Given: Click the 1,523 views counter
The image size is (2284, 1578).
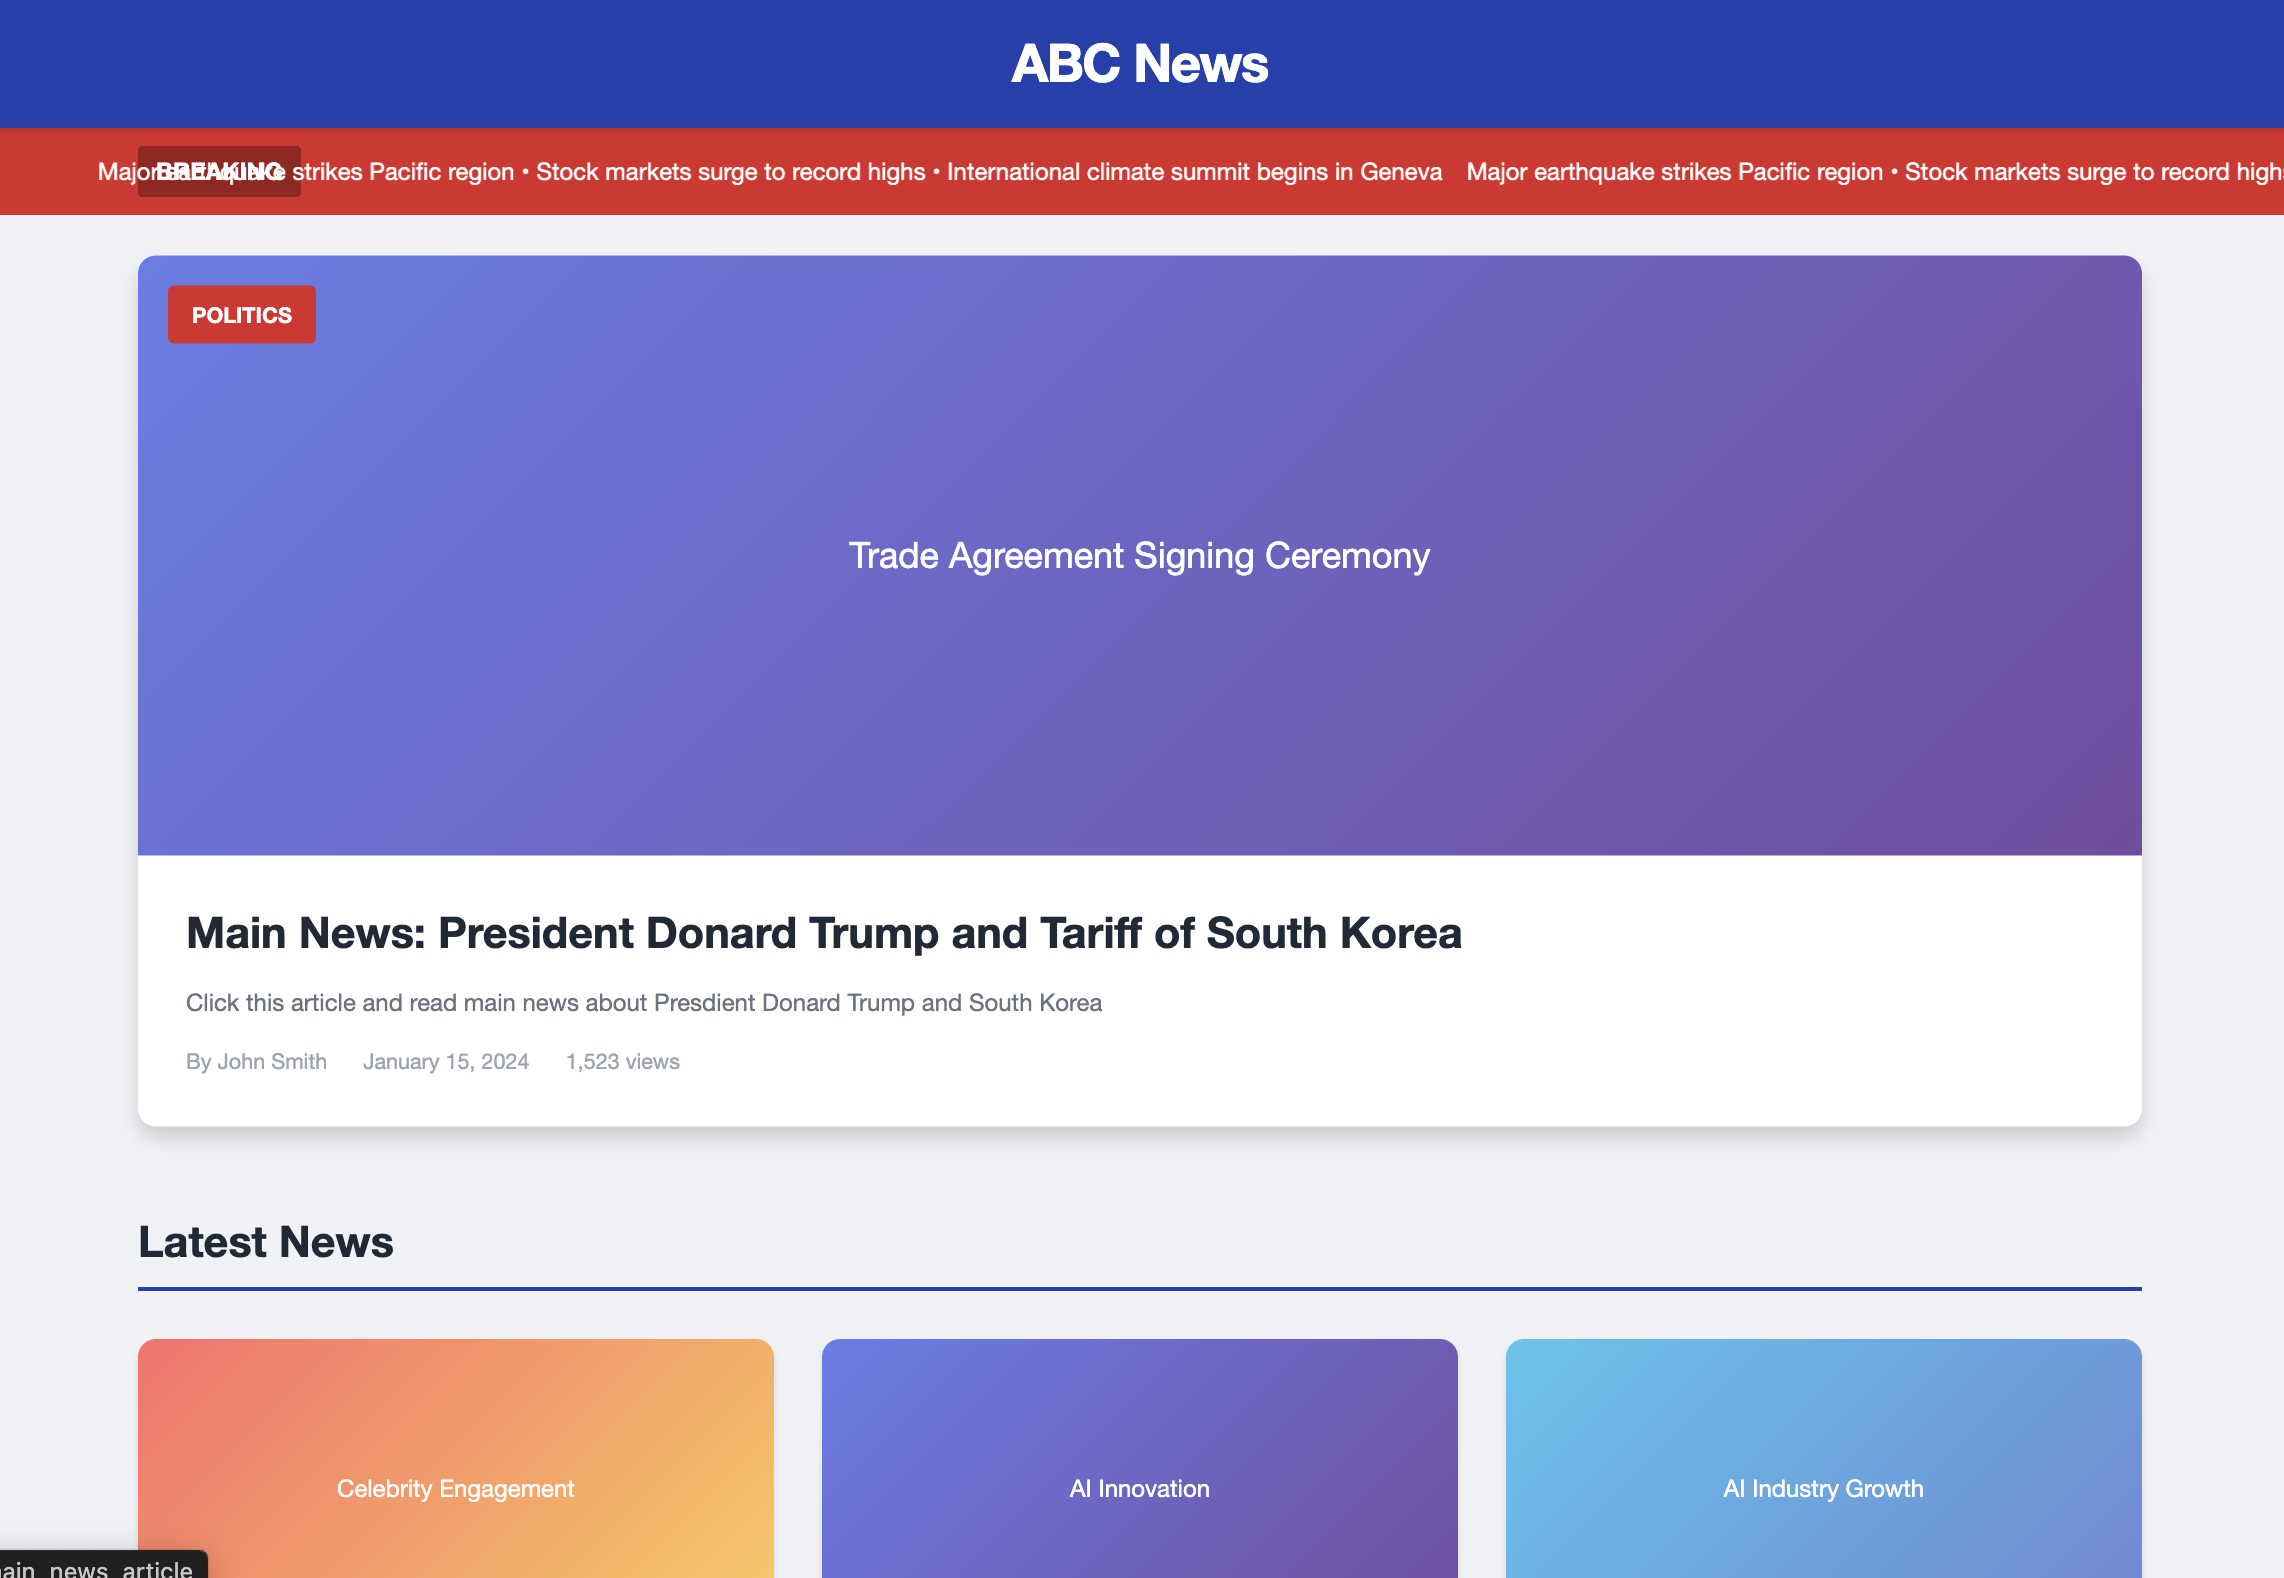Looking at the screenshot, I should pyautogui.click(x=622, y=1062).
